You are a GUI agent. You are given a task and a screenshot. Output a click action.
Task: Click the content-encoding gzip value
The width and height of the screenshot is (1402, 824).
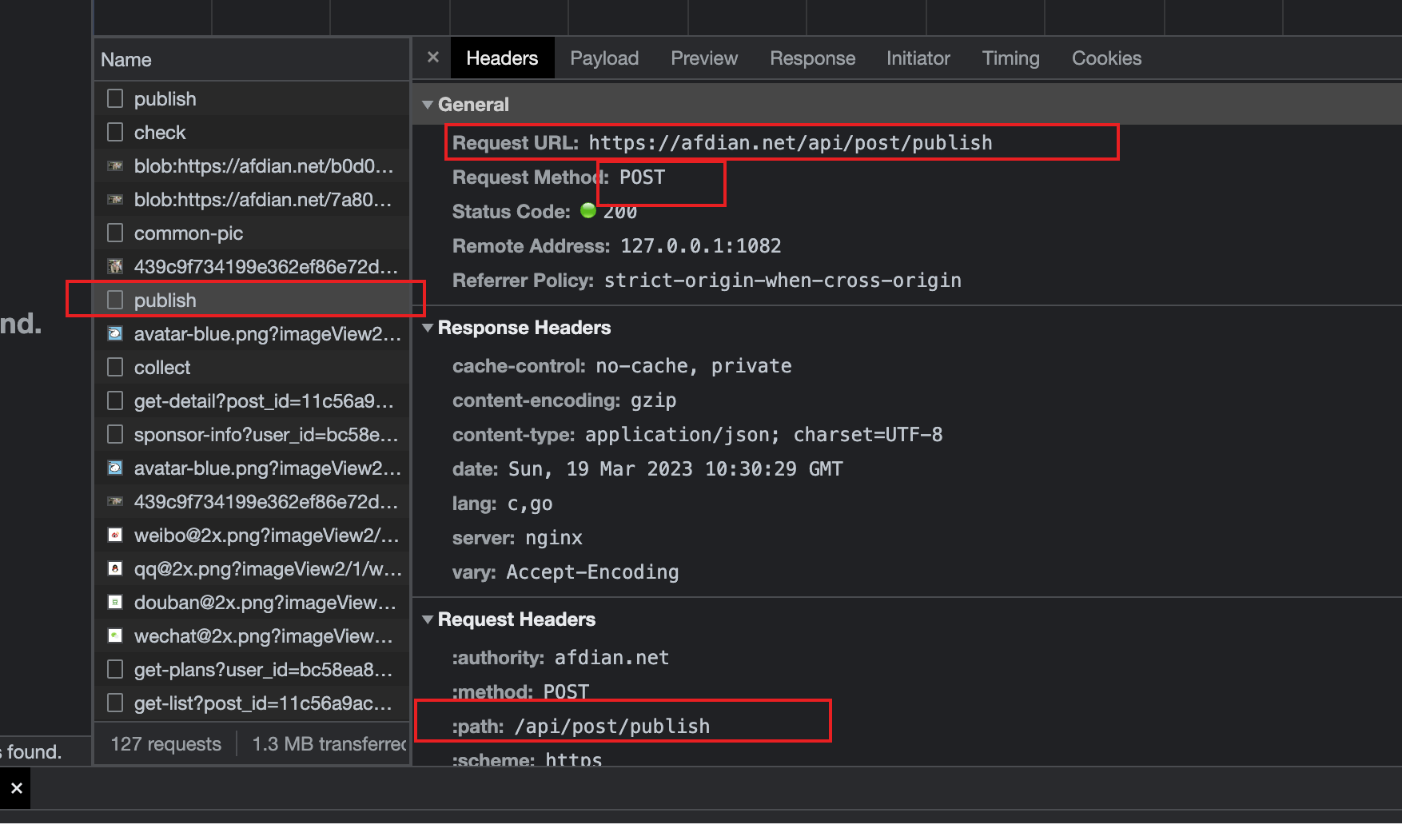[x=653, y=400]
